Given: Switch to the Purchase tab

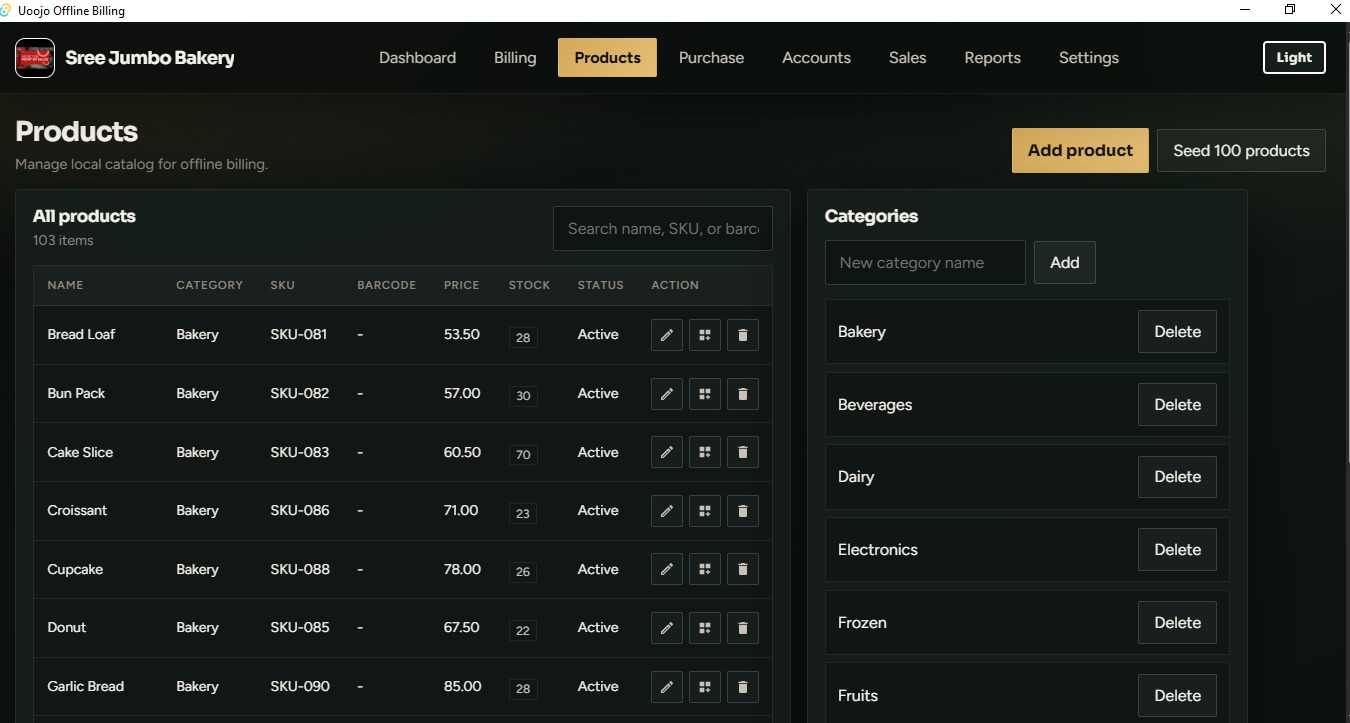Looking at the screenshot, I should click(x=711, y=58).
